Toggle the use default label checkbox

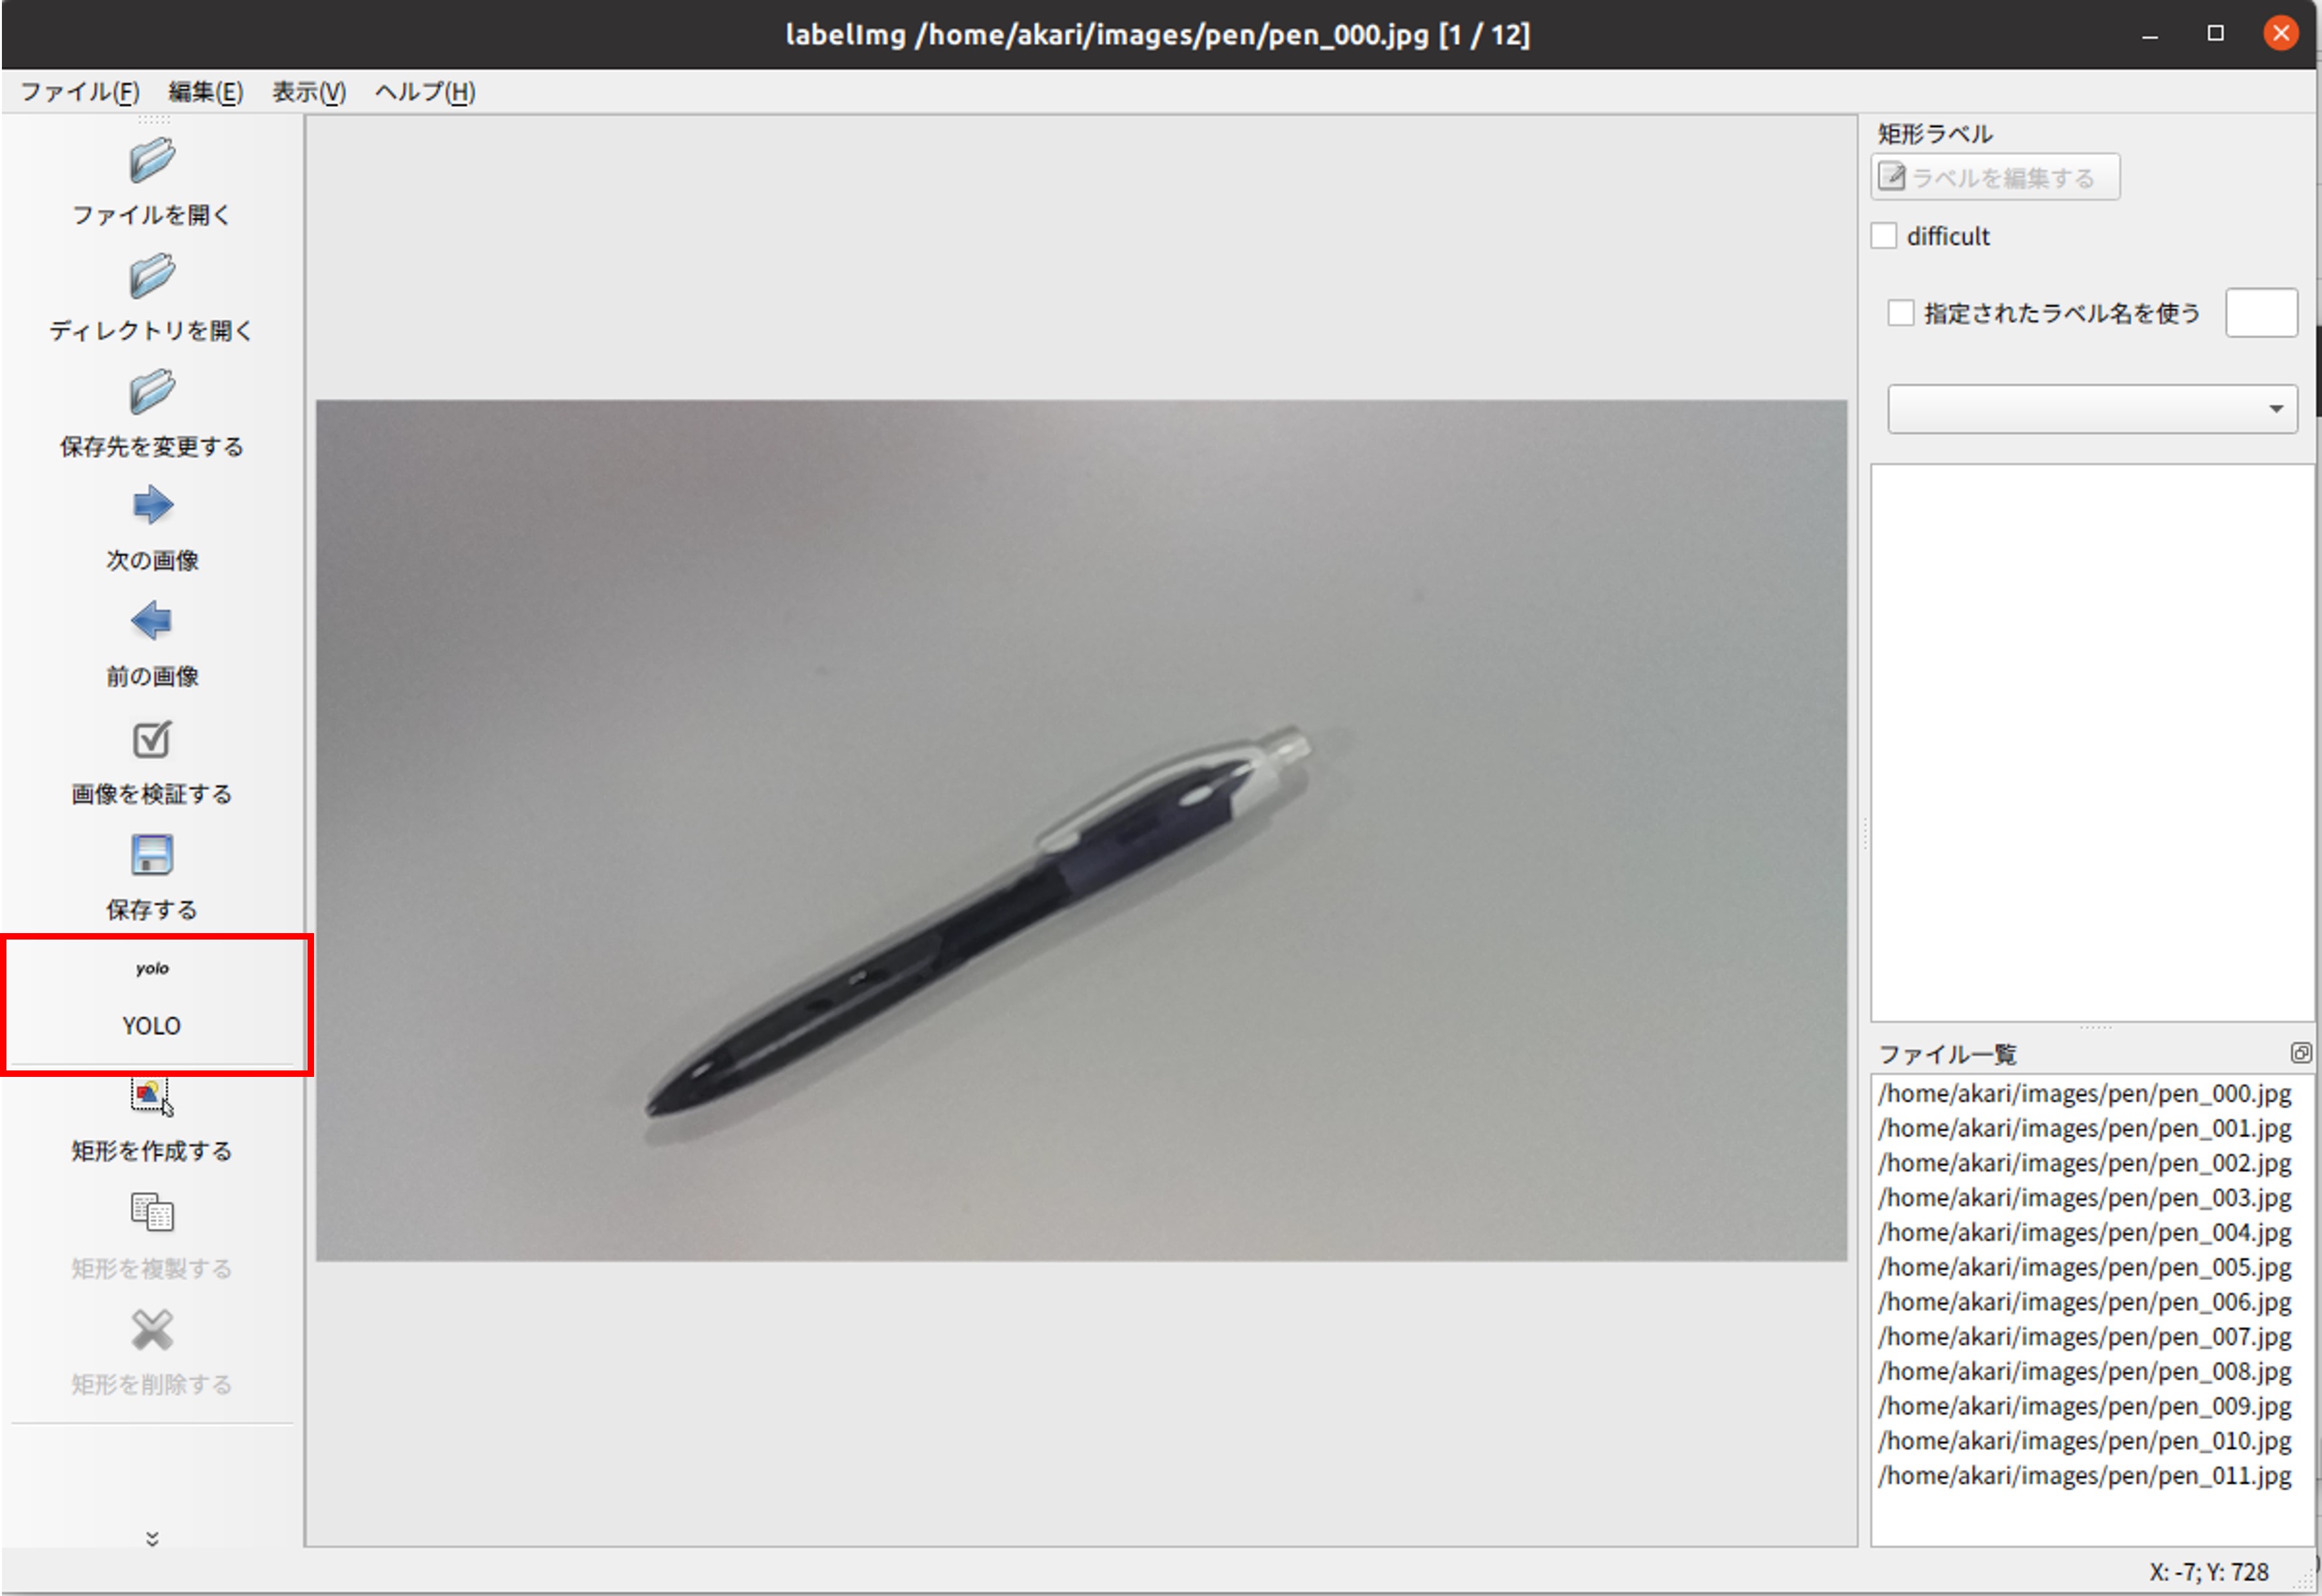[1901, 313]
